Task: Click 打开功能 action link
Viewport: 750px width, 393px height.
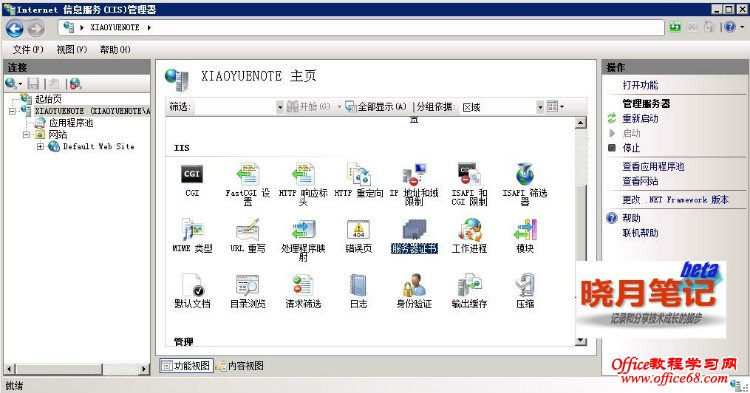Action: (x=640, y=85)
